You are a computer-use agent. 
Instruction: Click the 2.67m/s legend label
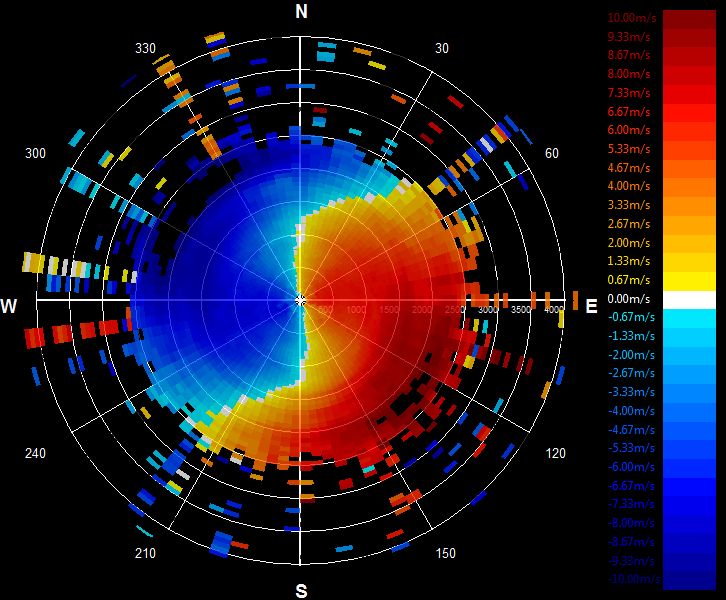(629, 224)
